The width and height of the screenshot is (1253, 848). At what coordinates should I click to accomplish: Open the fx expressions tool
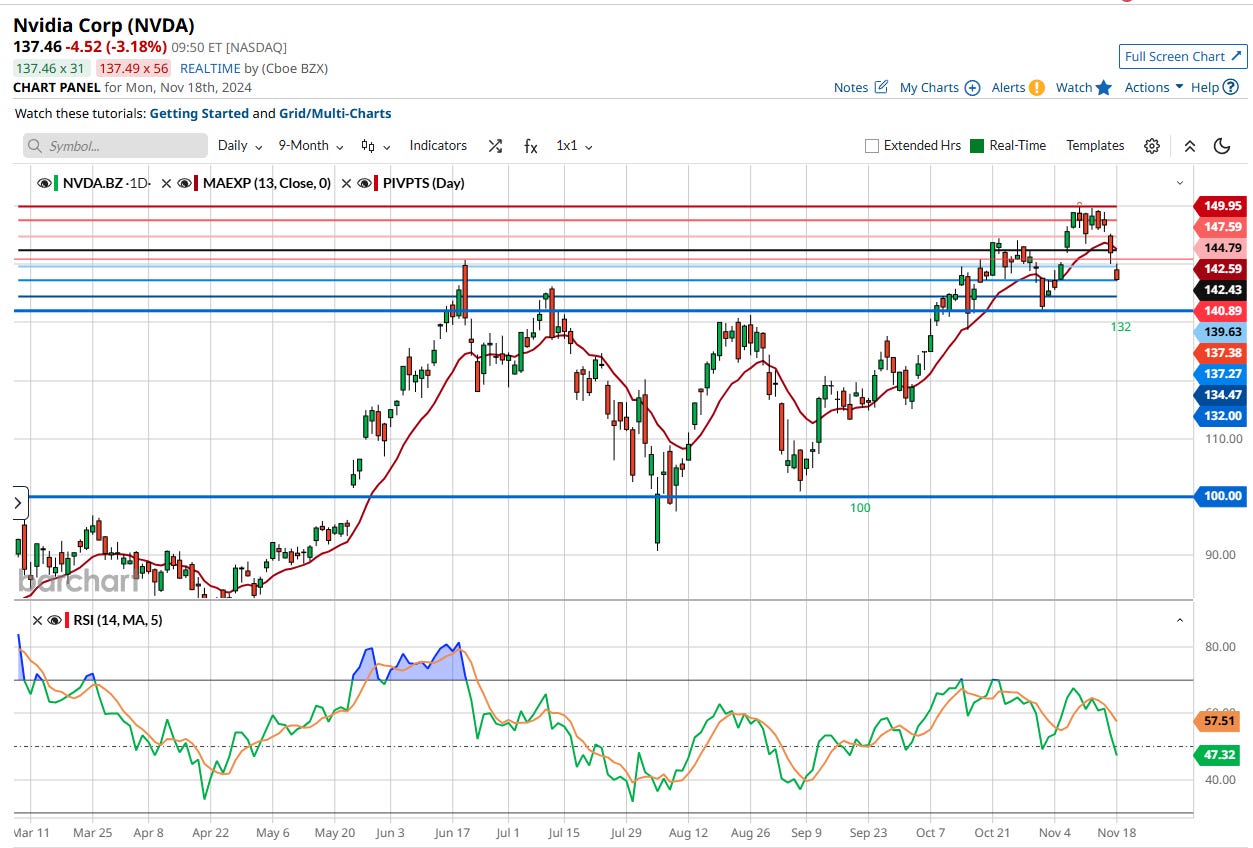click(x=531, y=145)
